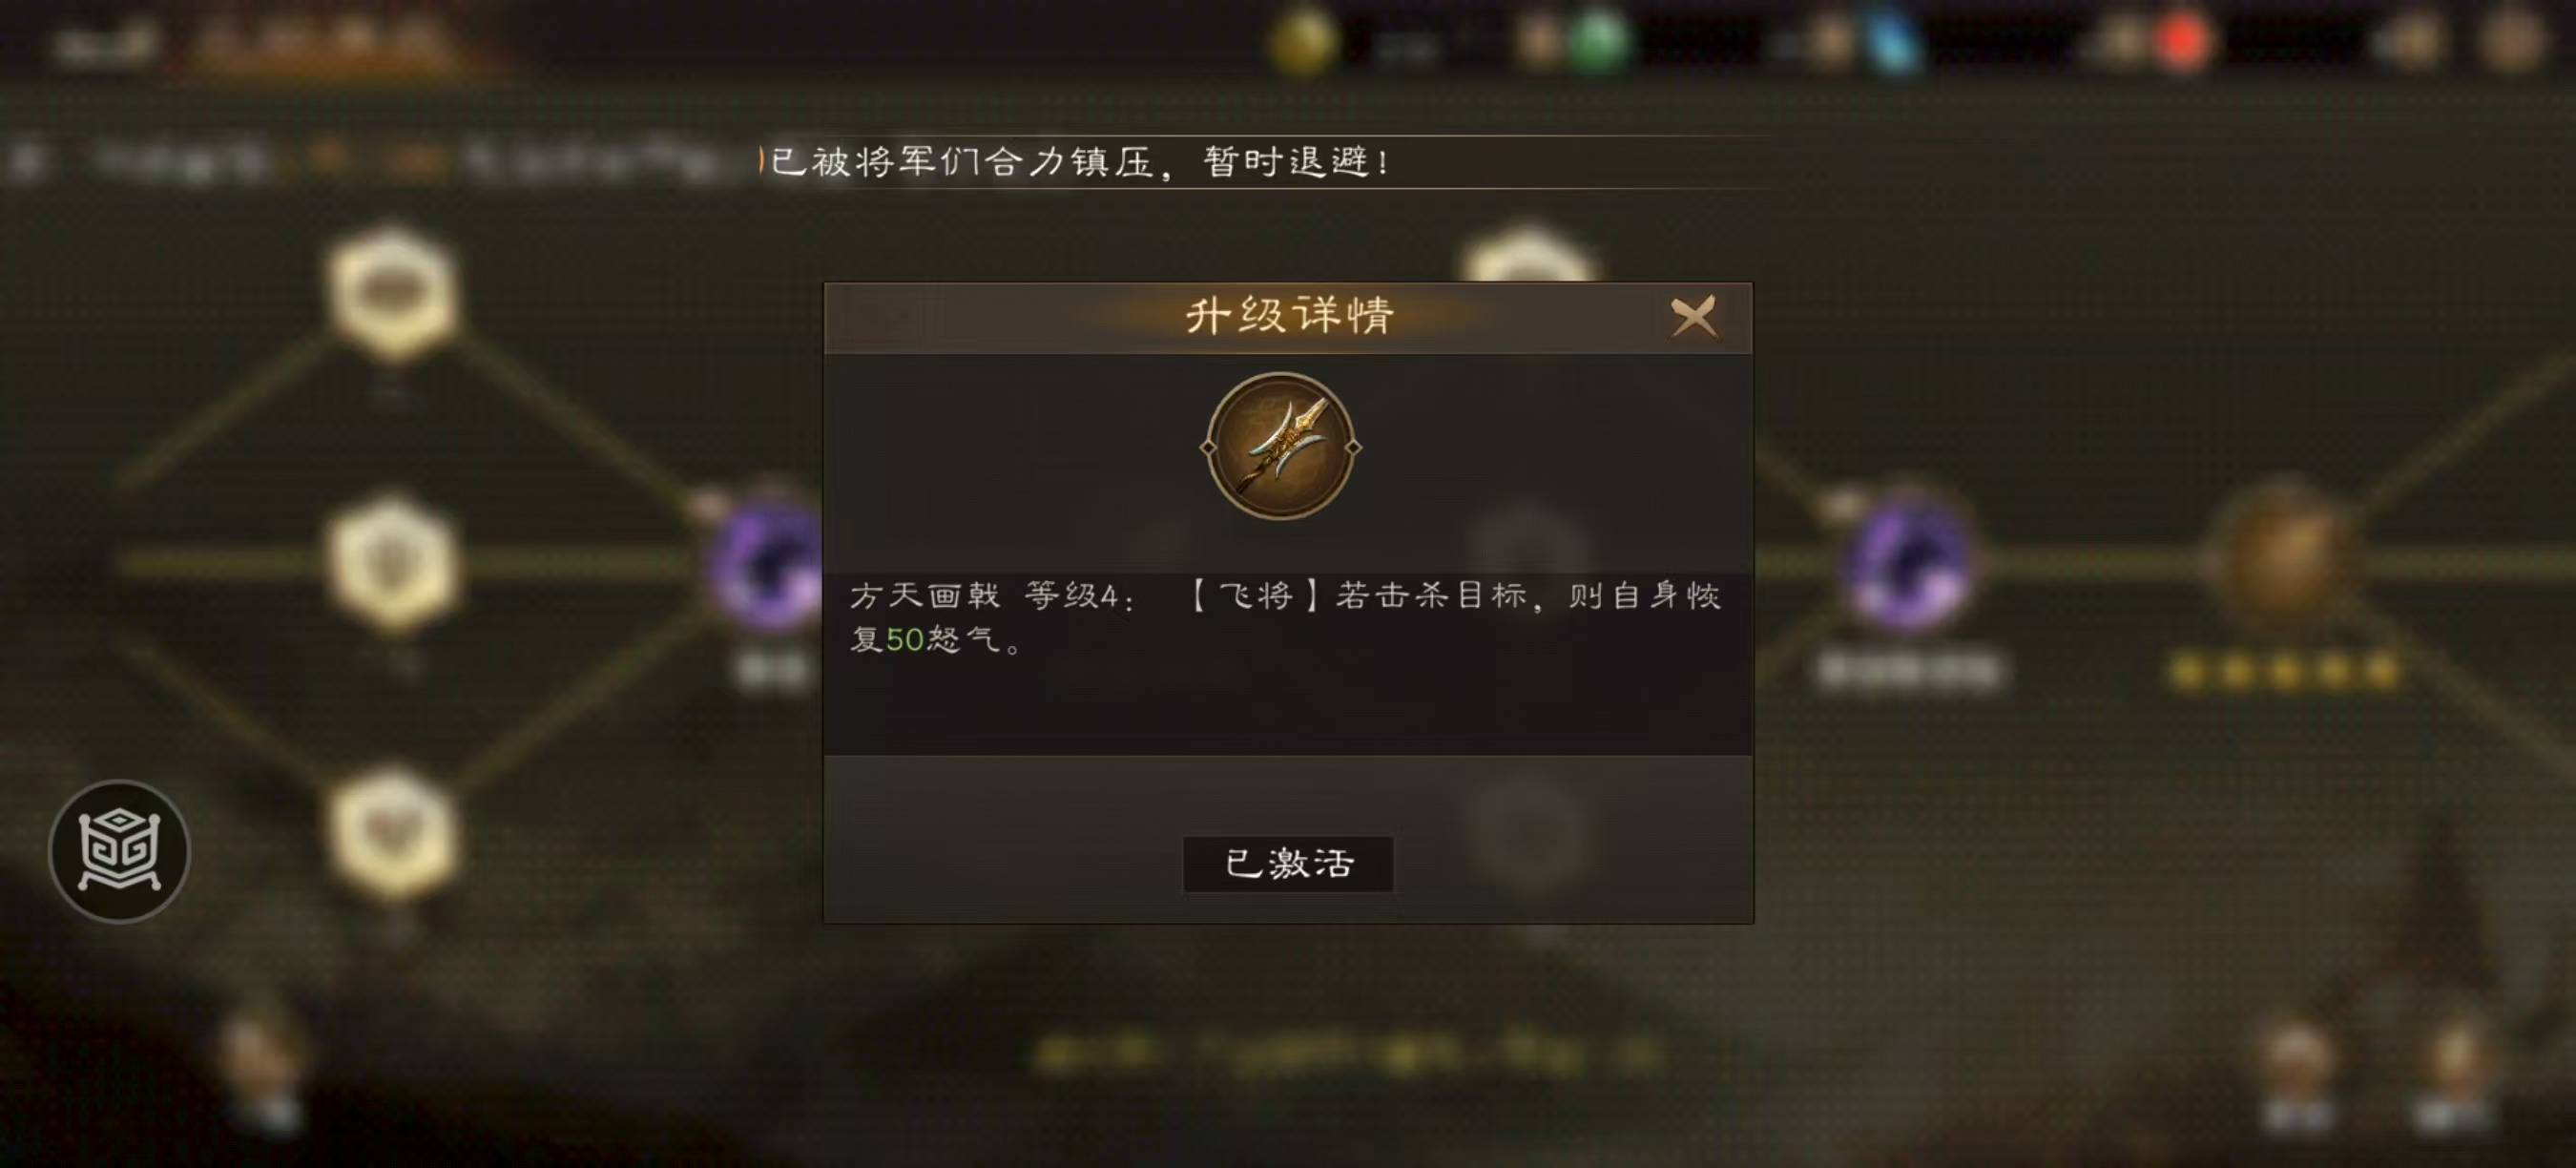Select the middle hexagonal node on left
Image resolution: width=2576 pixels, height=1168 pixels.
point(393,563)
